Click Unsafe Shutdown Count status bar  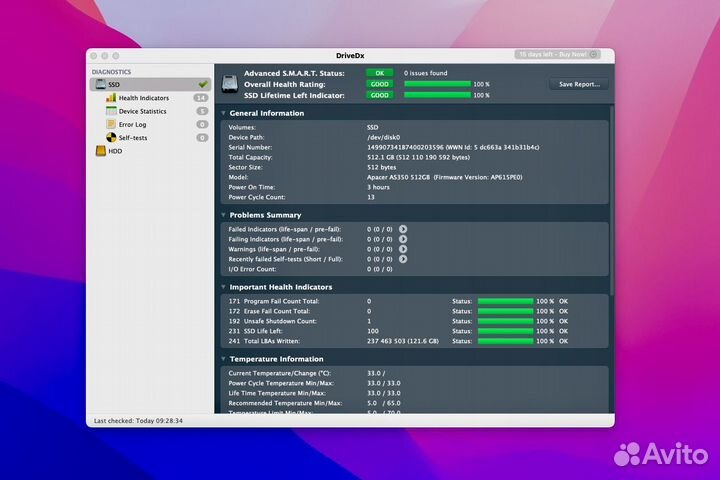coord(505,321)
